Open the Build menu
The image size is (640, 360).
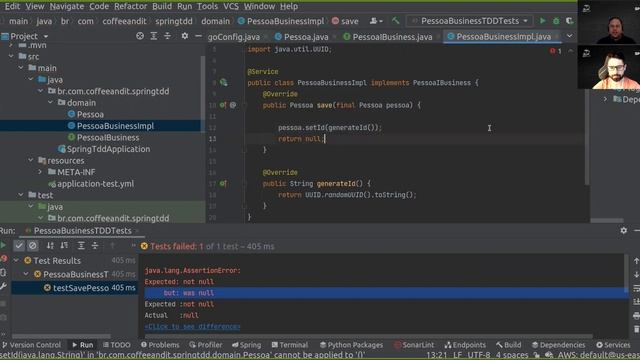tap(162, 7)
